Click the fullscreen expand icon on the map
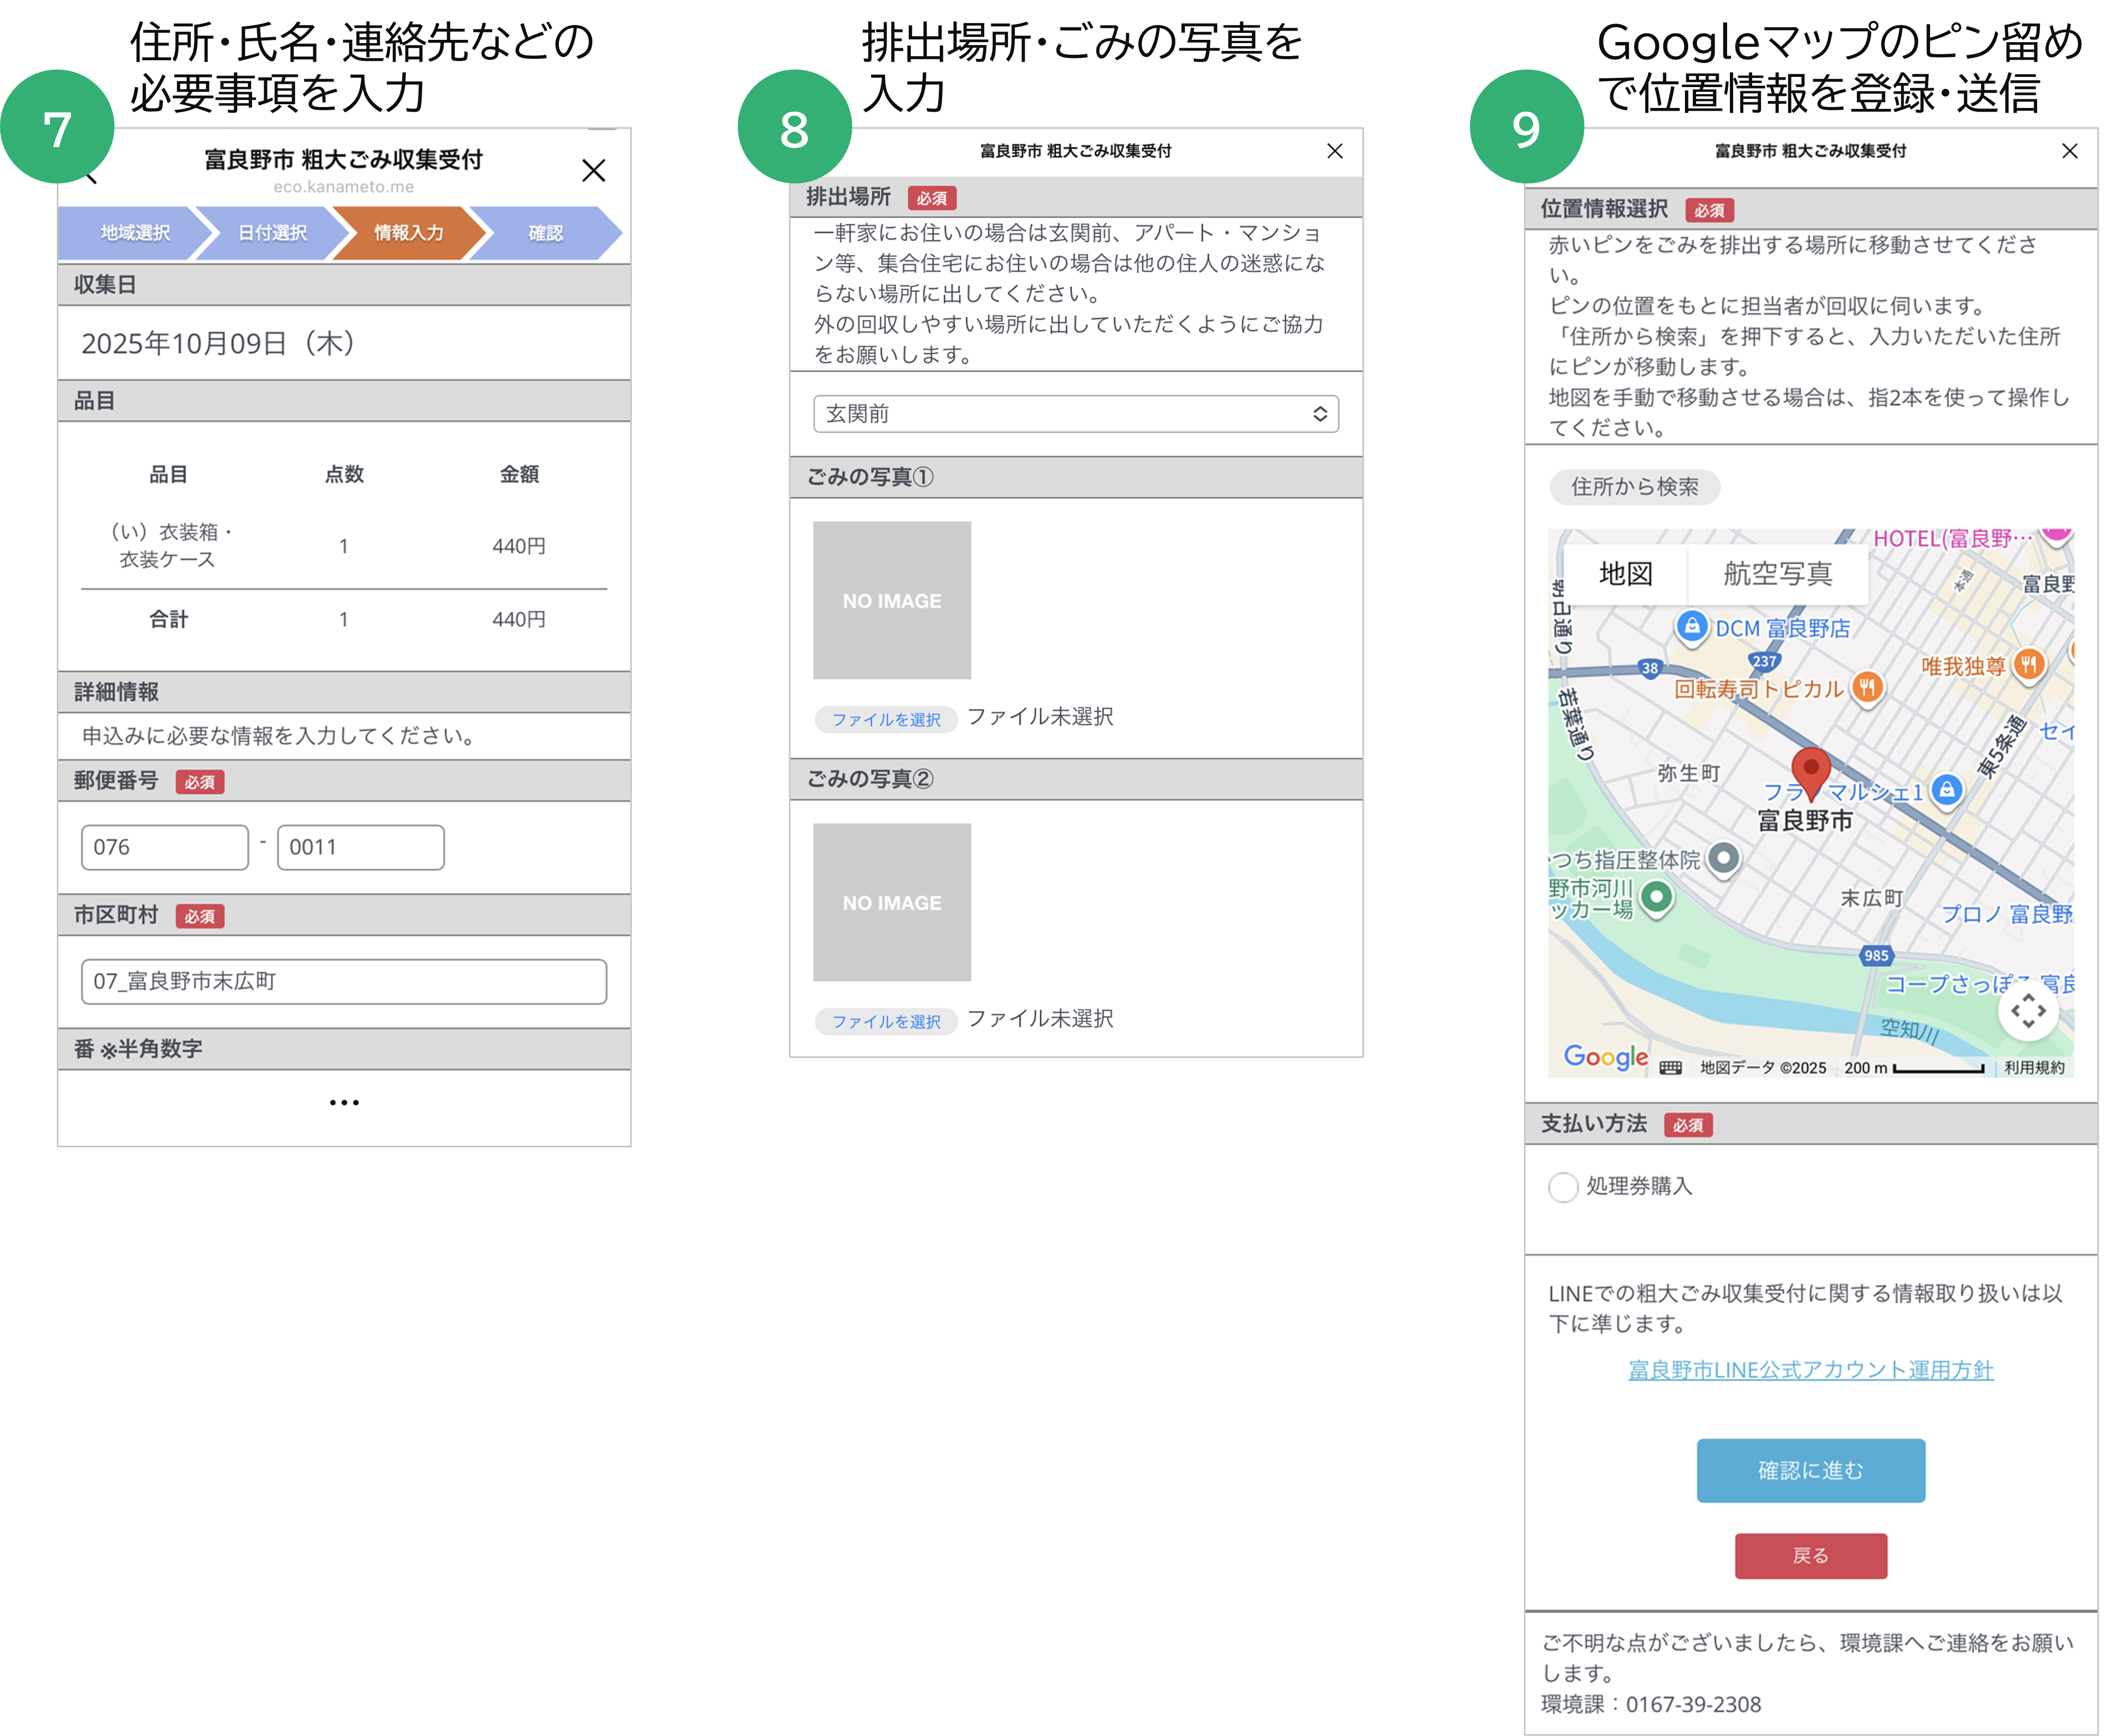This screenshot has height=1736, width=2121. point(2029,1011)
